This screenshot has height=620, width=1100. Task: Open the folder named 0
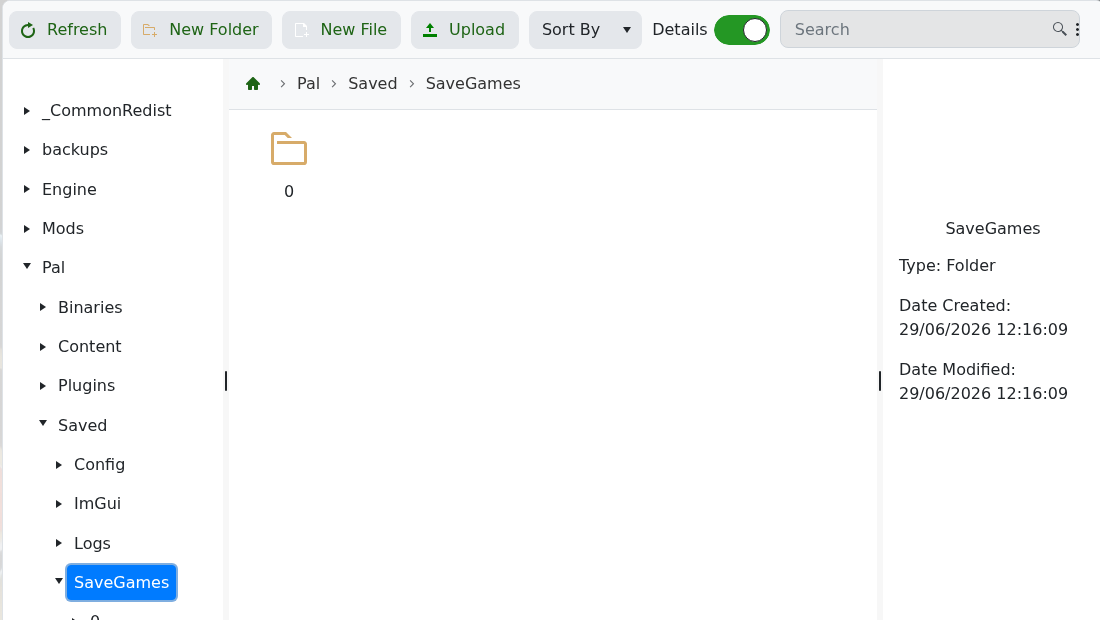point(289,165)
